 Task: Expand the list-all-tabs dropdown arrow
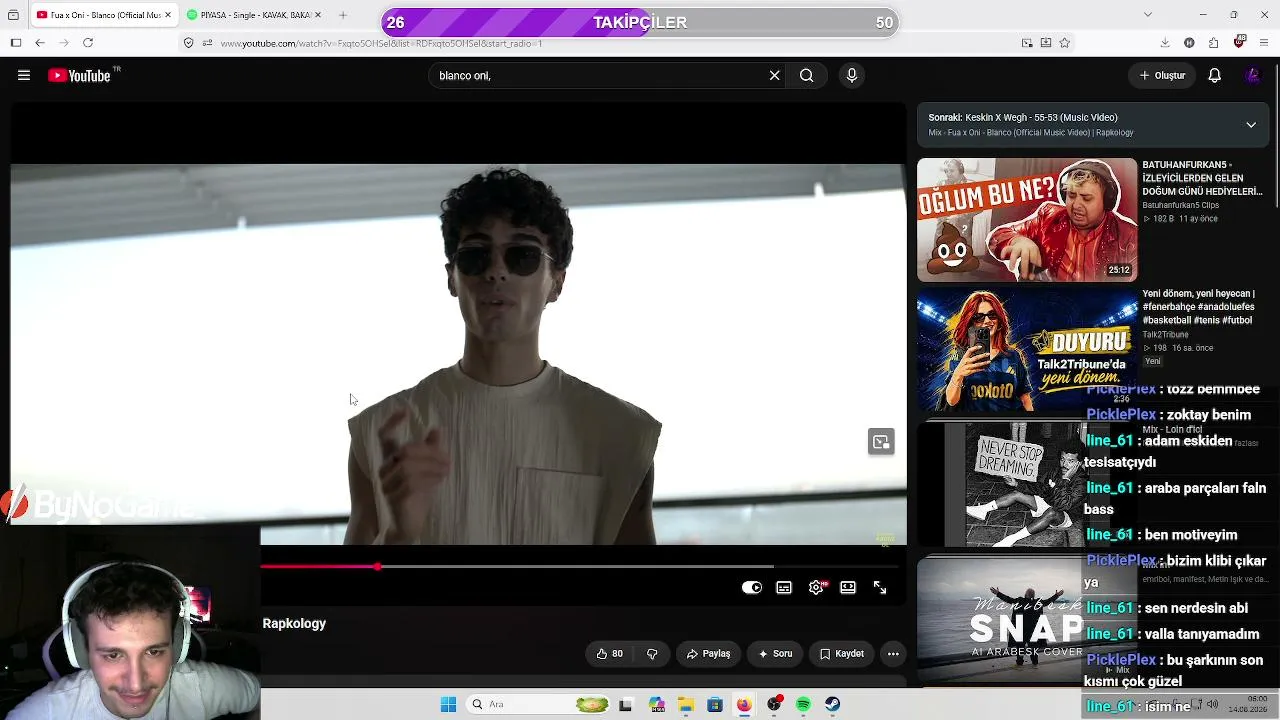coord(1147,14)
